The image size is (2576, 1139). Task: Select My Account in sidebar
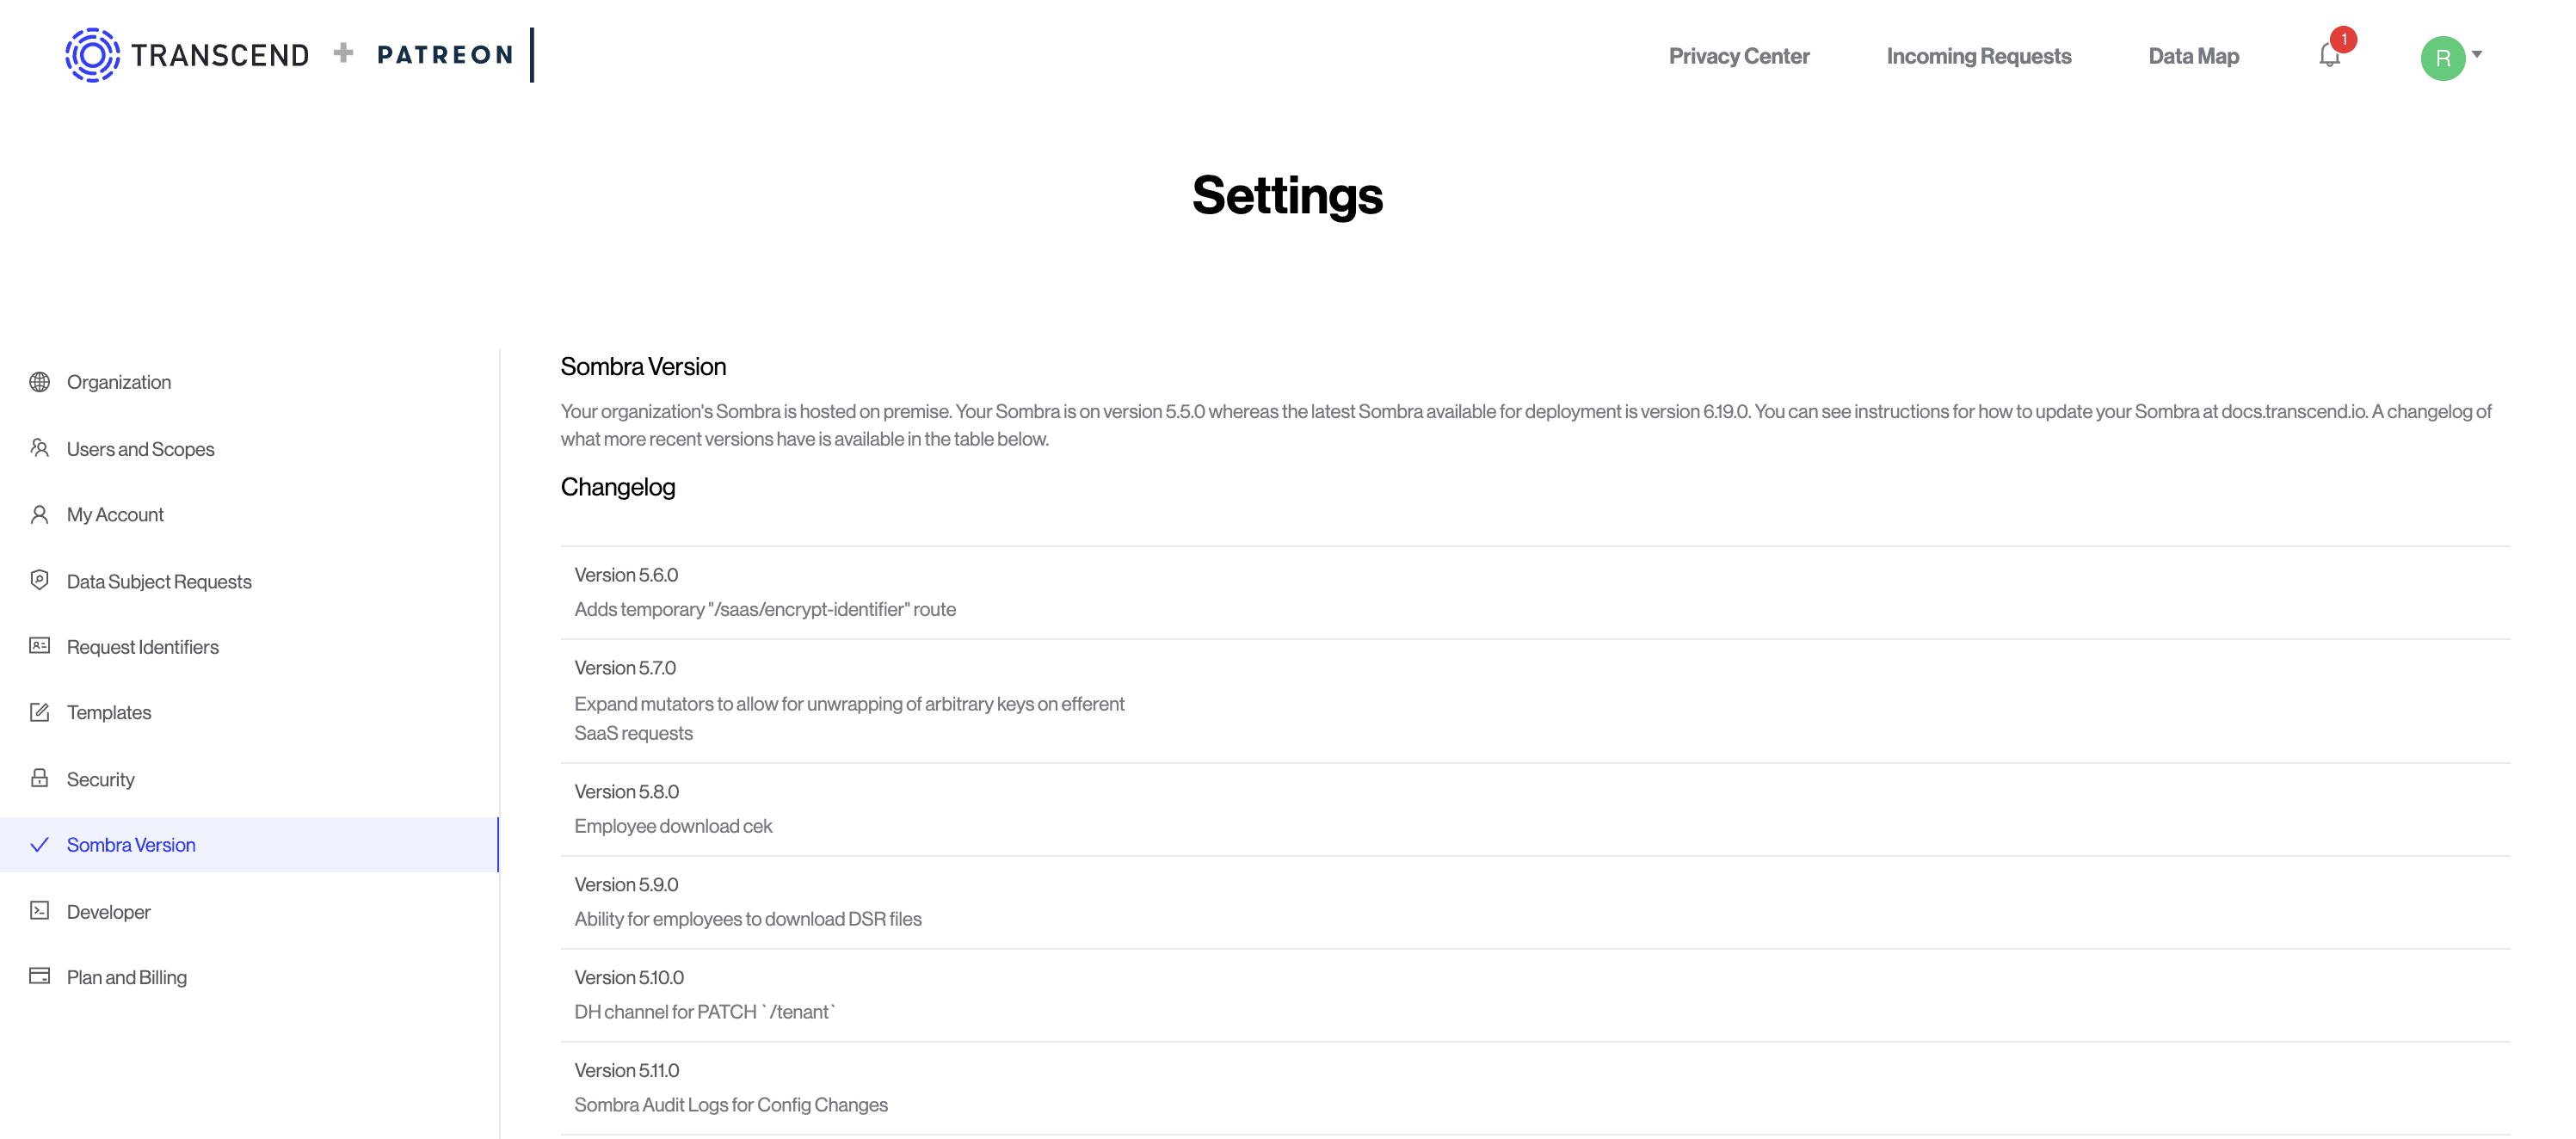(x=115, y=514)
